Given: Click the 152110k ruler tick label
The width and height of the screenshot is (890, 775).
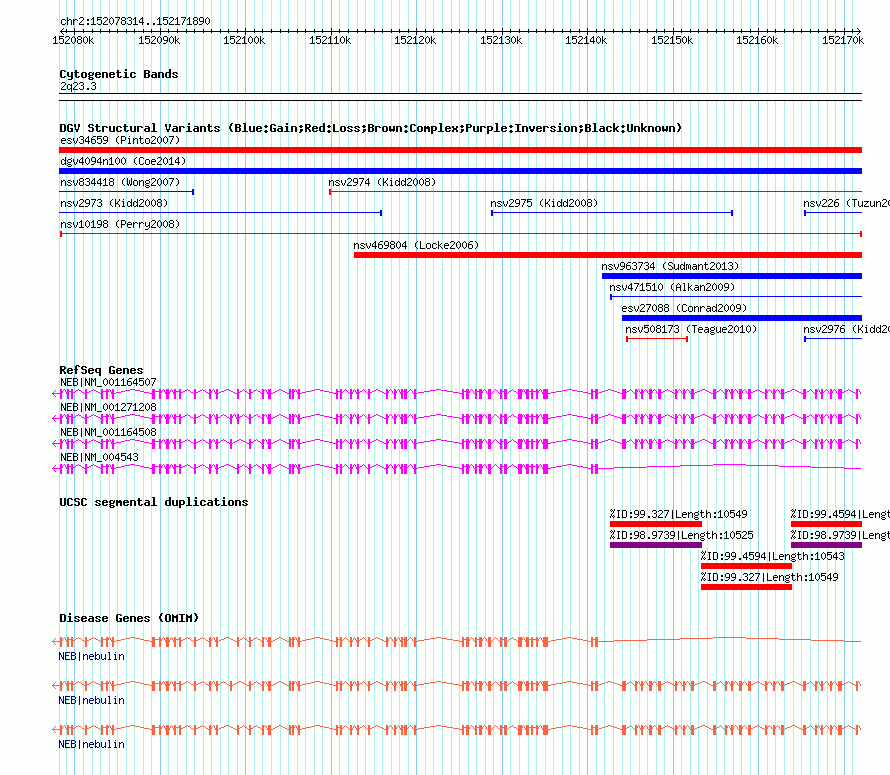Looking at the screenshot, I should point(330,41).
